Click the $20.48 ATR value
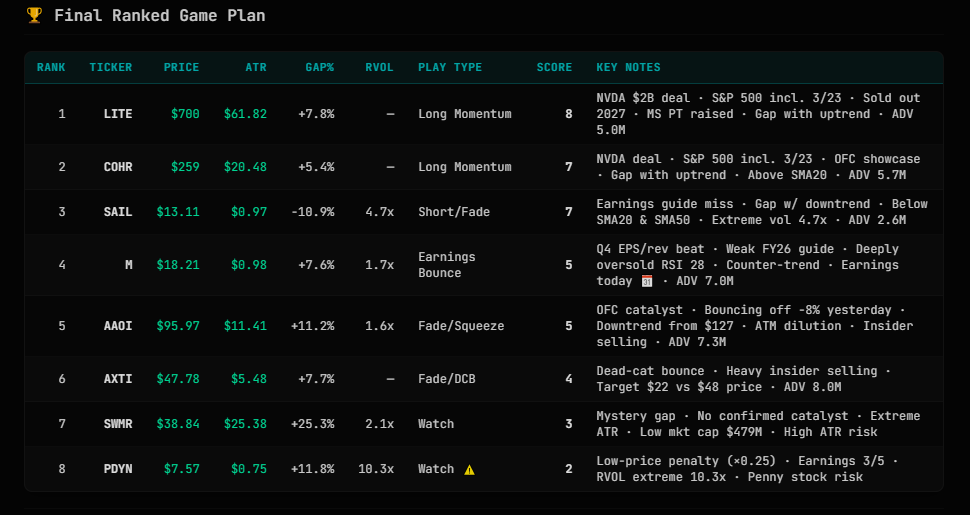This screenshot has width=970, height=515. pos(246,167)
